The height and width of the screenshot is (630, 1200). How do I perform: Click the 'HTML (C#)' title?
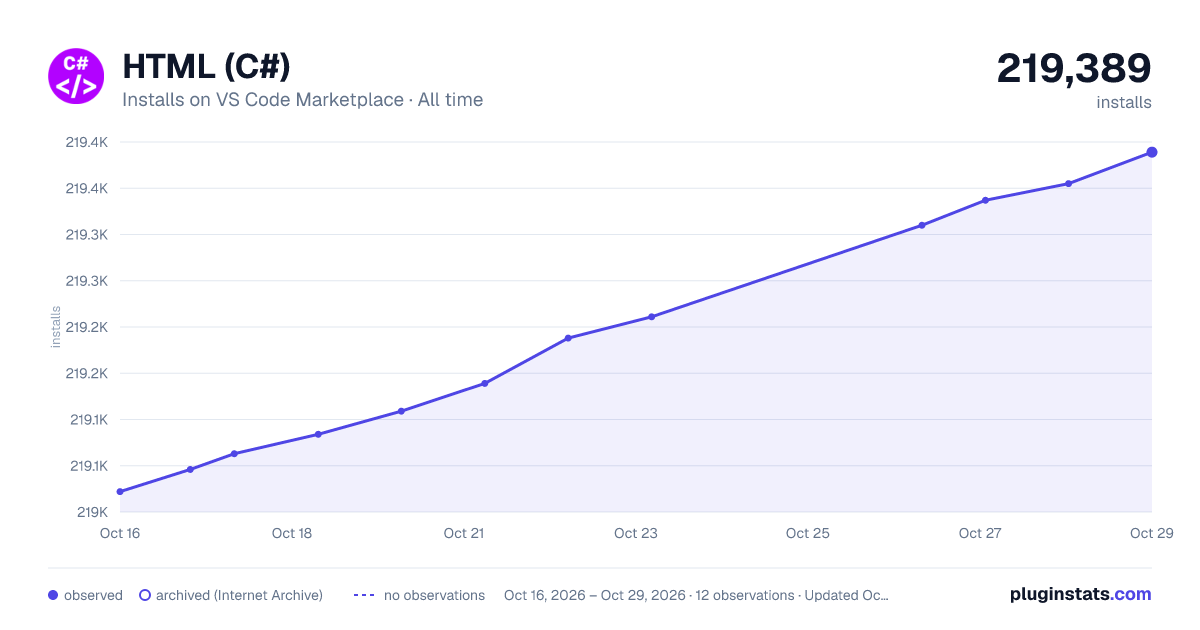pyautogui.click(x=206, y=66)
